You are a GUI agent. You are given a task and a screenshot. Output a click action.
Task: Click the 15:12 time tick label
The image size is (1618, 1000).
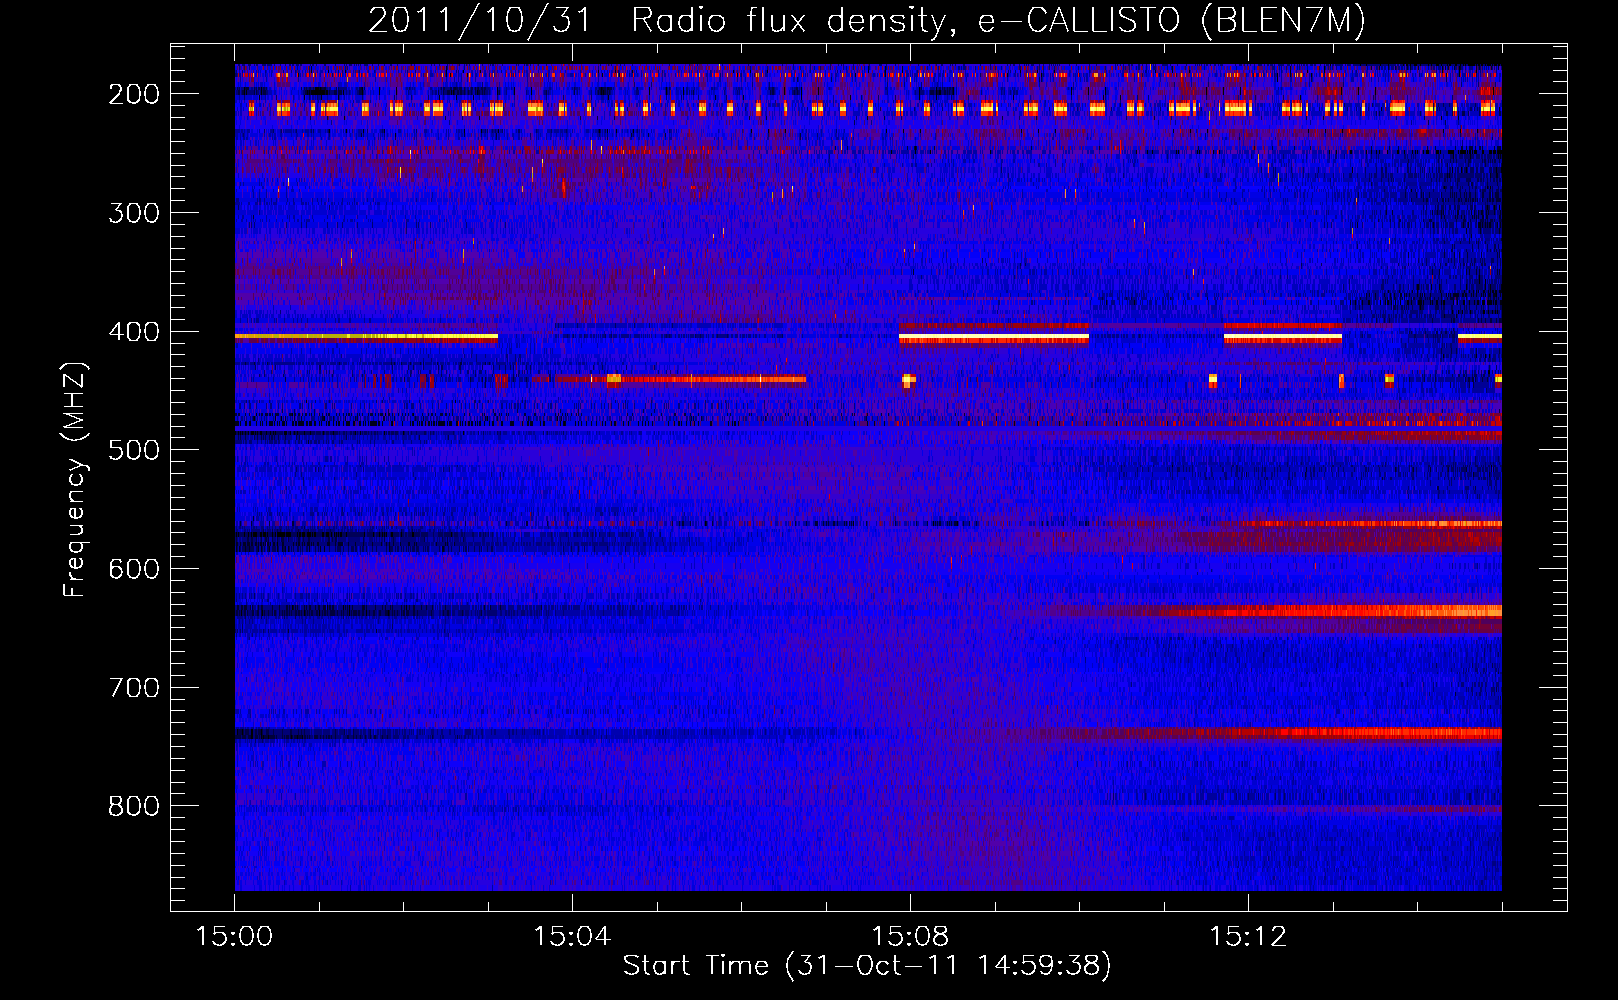pyautogui.click(x=1248, y=937)
